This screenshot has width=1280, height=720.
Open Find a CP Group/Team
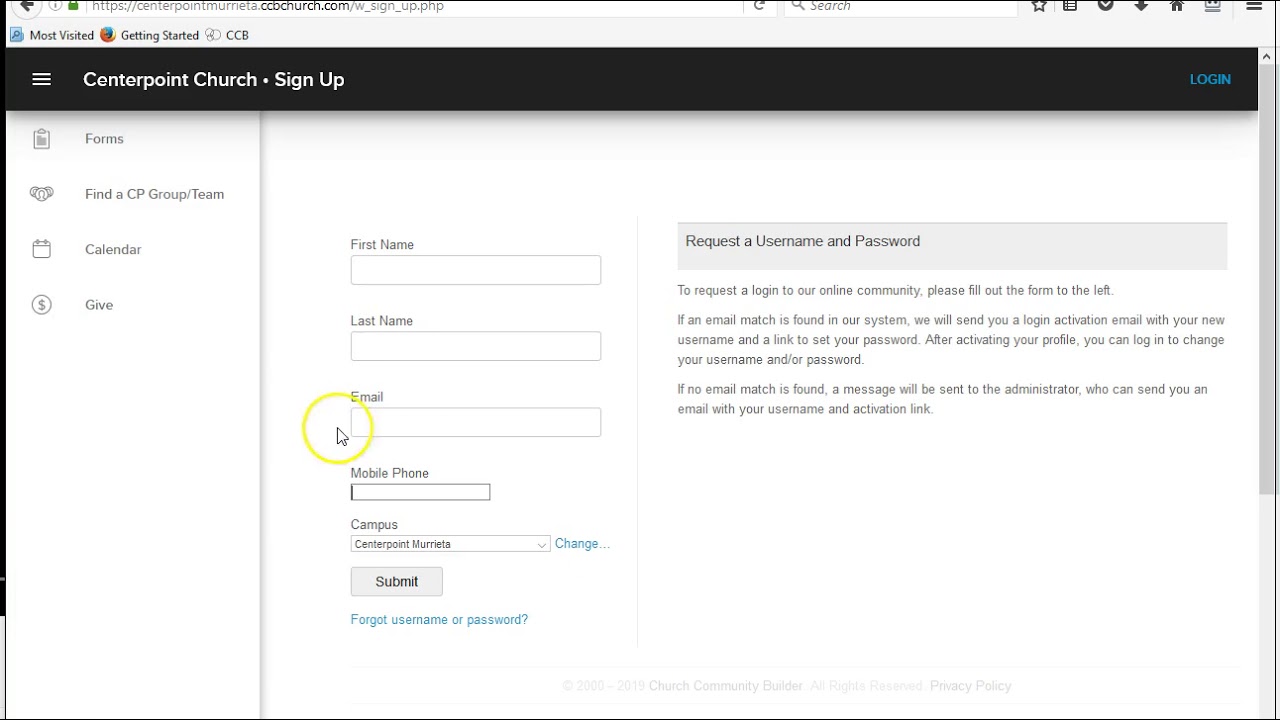click(154, 194)
